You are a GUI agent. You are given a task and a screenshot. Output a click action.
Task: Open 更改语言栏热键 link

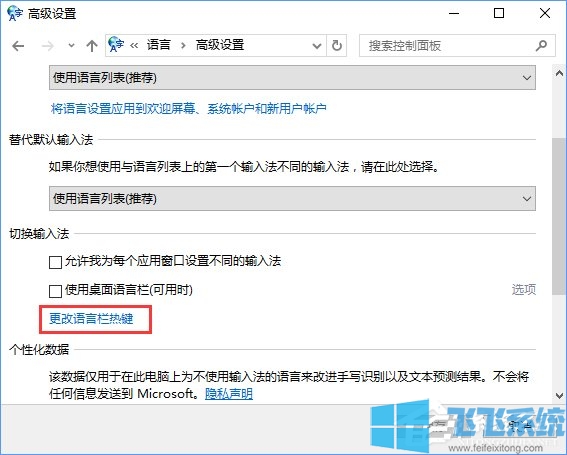91,319
